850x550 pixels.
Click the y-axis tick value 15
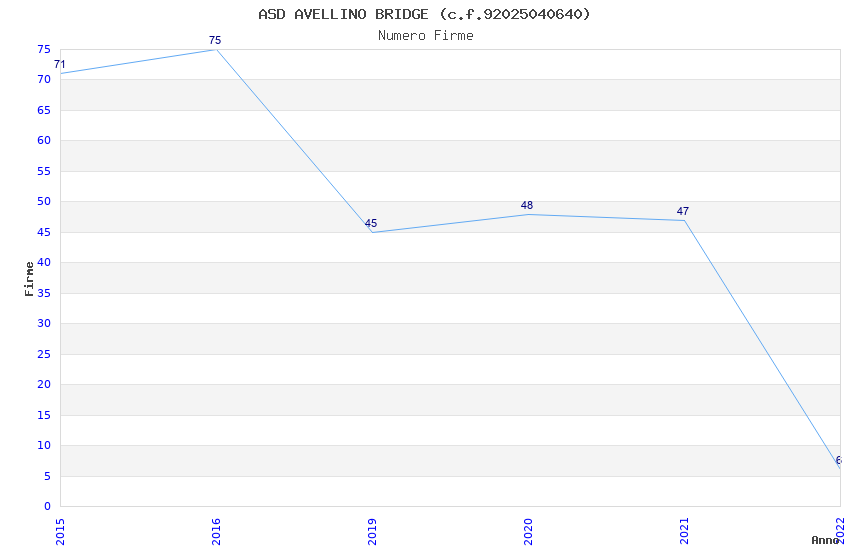pos(44,415)
